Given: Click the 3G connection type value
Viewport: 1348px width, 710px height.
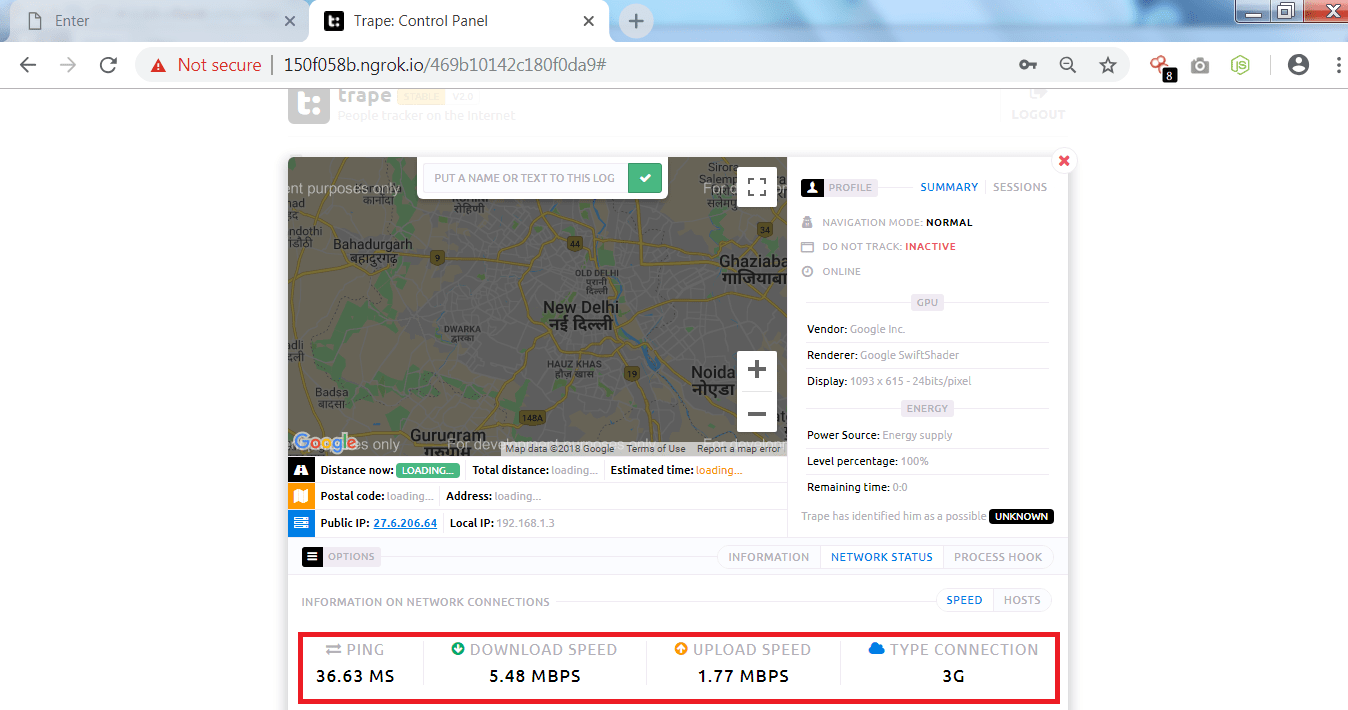Looking at the screenshot, I should pyautogui.click(x=953, y=676).
